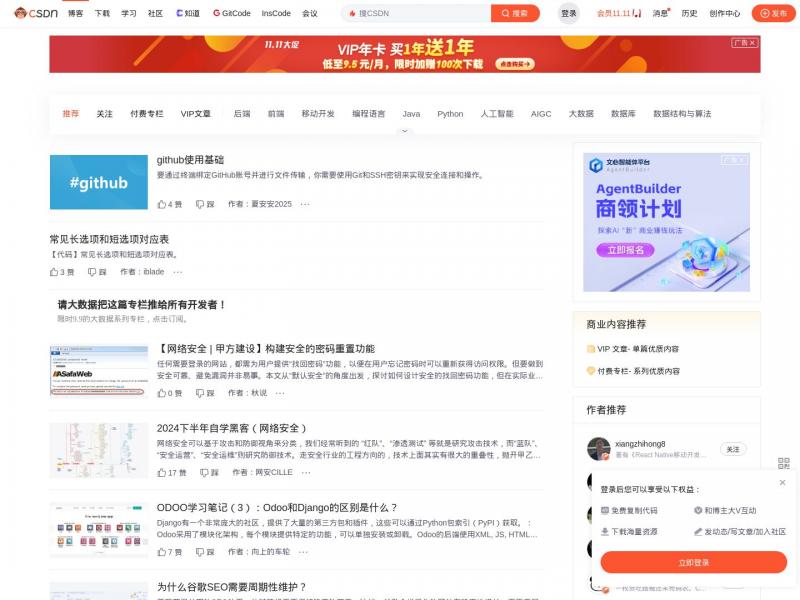Like the 密码重置功能 article
Viewport: 800px width, 600px height.
(x=170, y=393)
